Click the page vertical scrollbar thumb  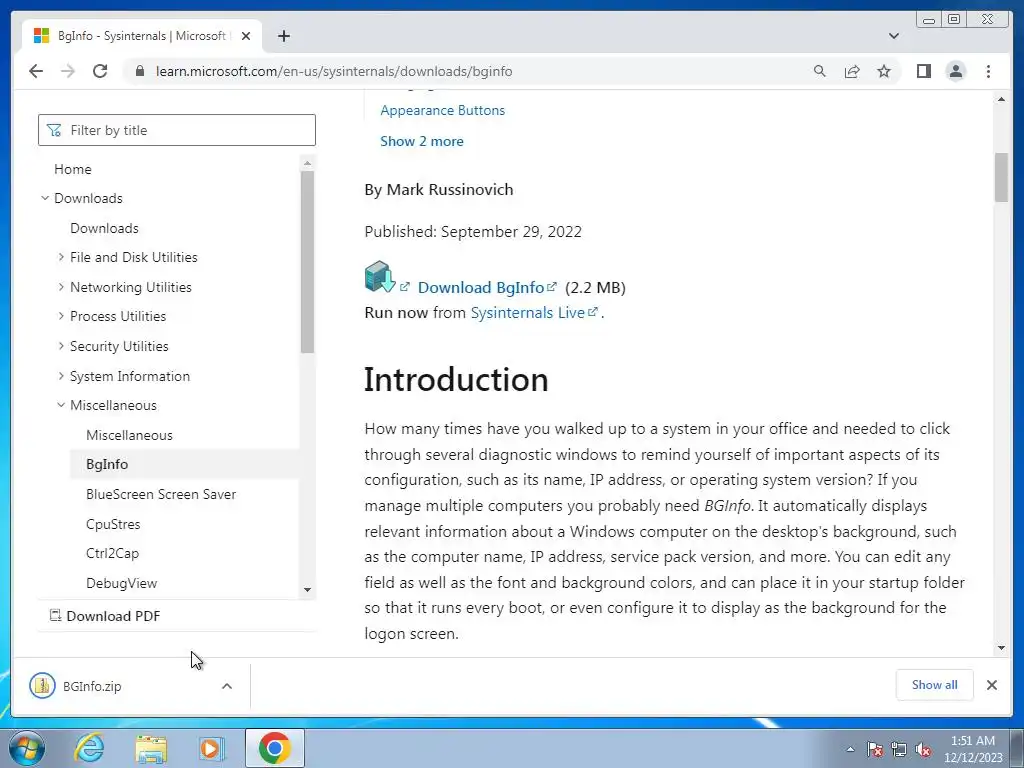pos(1001,177)
